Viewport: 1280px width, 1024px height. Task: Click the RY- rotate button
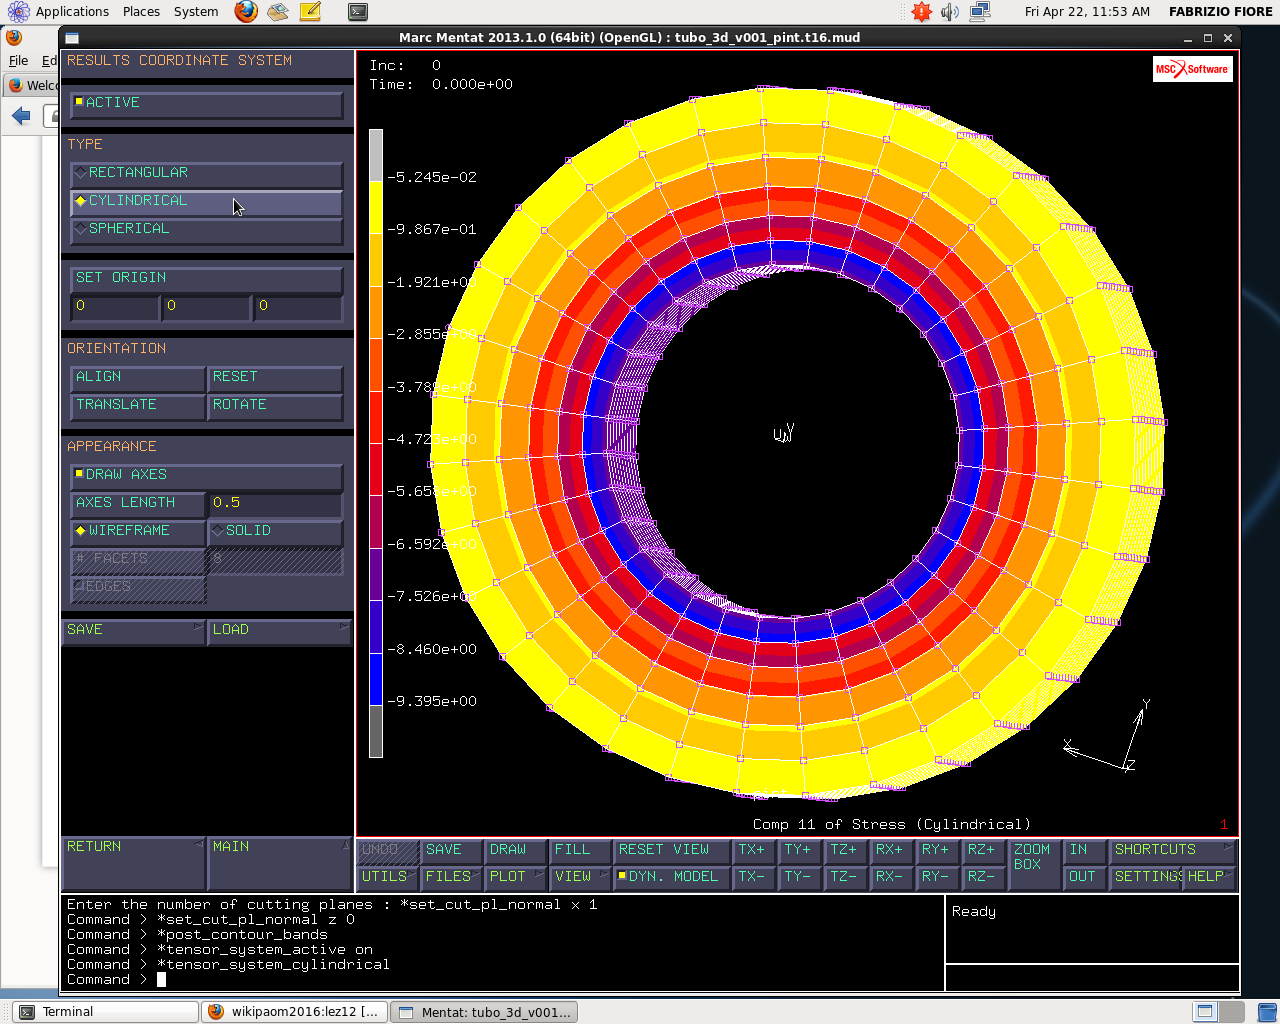936,877
